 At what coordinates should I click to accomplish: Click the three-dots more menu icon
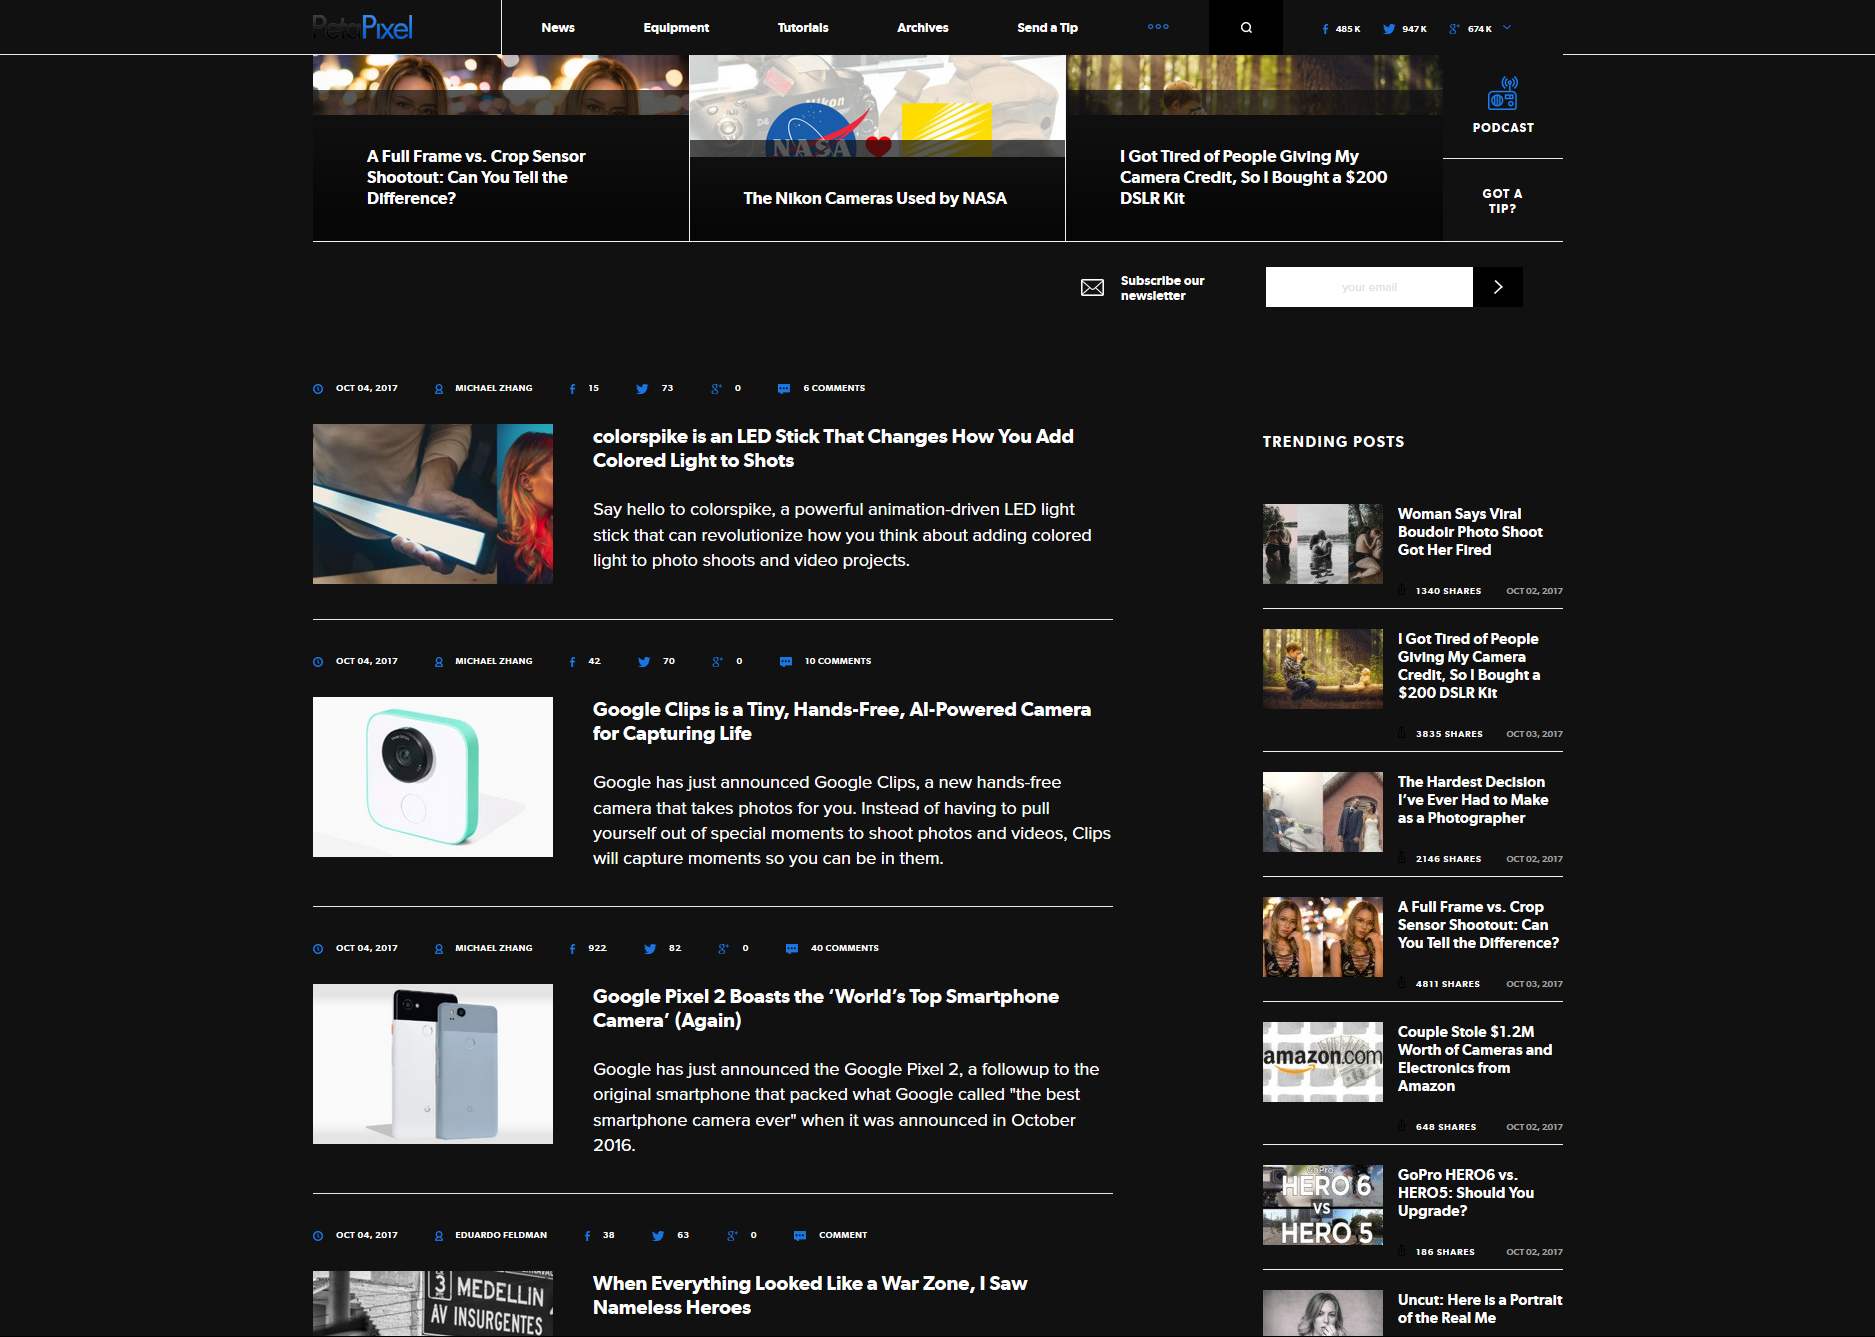(1158, 27)
